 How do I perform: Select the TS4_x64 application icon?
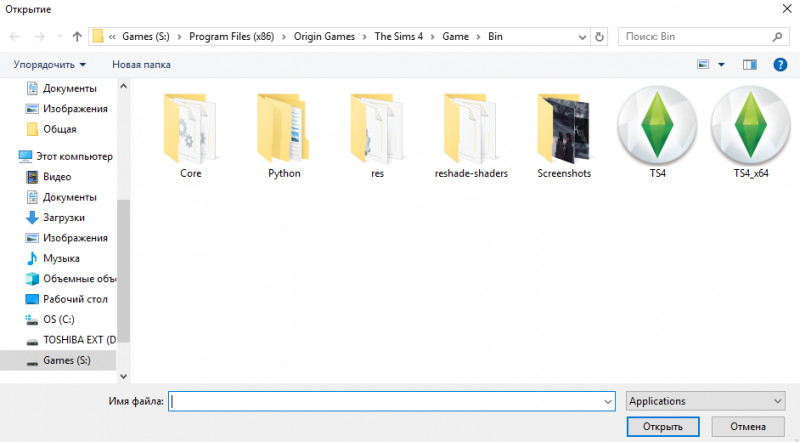coord(751,126)
